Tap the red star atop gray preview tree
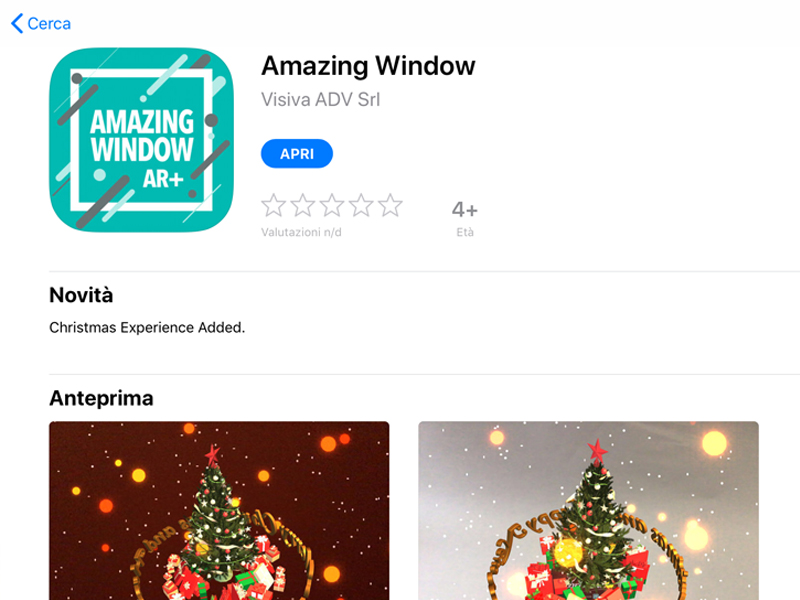The height and width of the screenshot is (600, 800). (597, 452)
